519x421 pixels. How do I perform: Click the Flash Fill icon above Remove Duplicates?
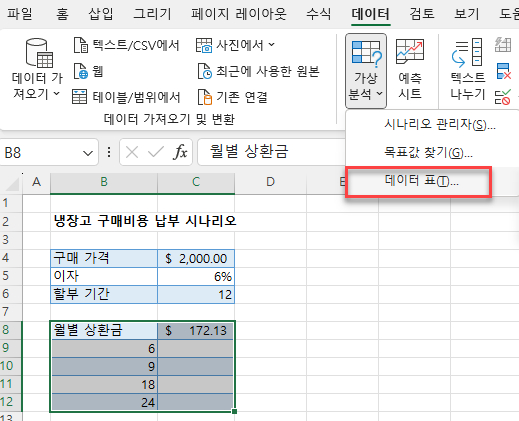click(503, 45)
